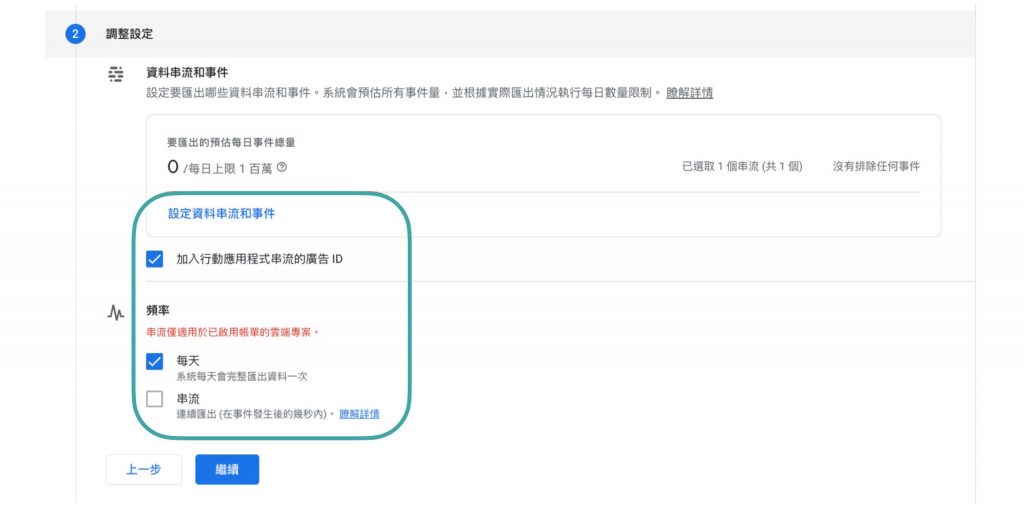
Task: Select the 頻率 section heading
Action: 158,311
